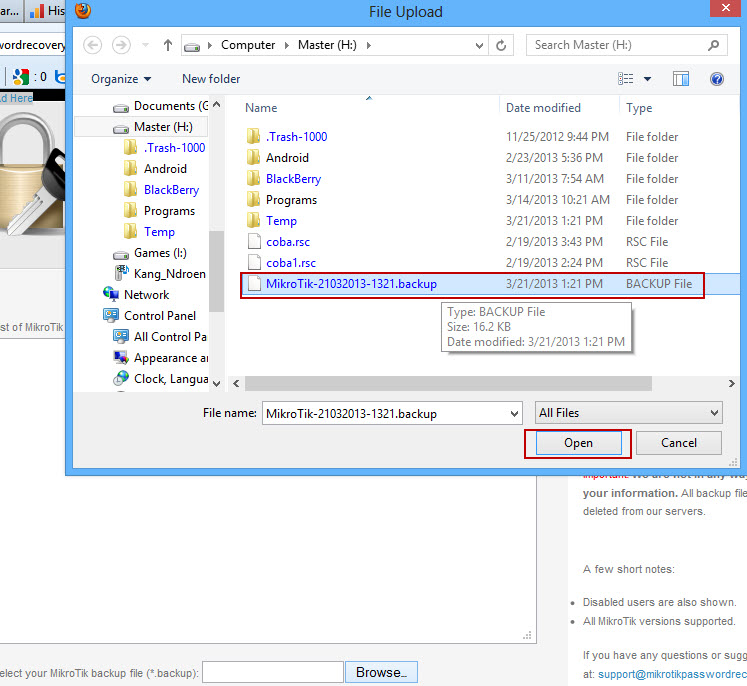The width and height of the screenshot is (747, 686).
Task: Click horizontal scrollbar left arrow
Action: pyautogui.click(x=236, y=383)
